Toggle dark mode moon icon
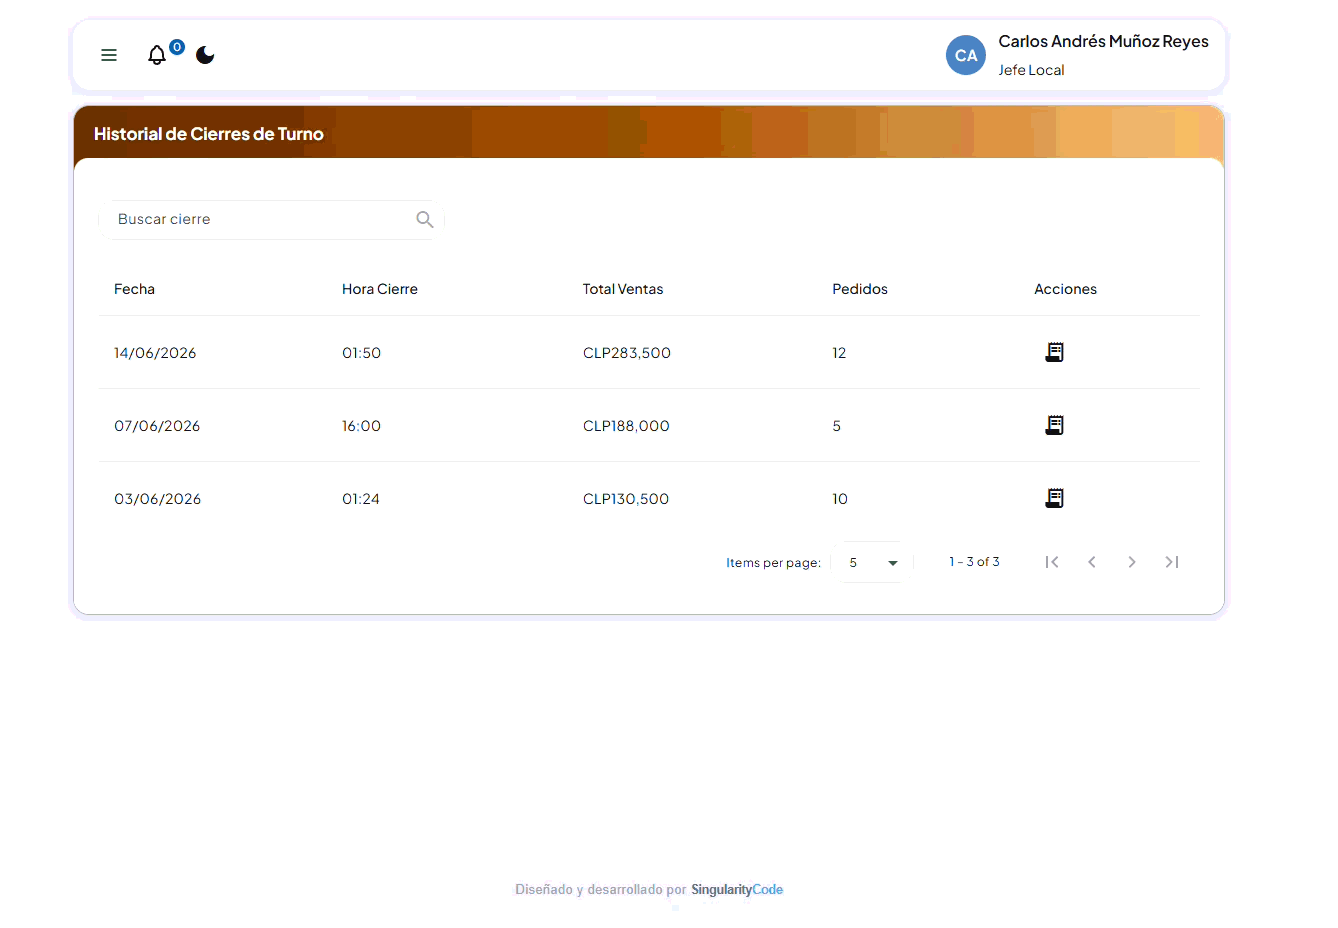The image size is (1338, 928). 205,55
